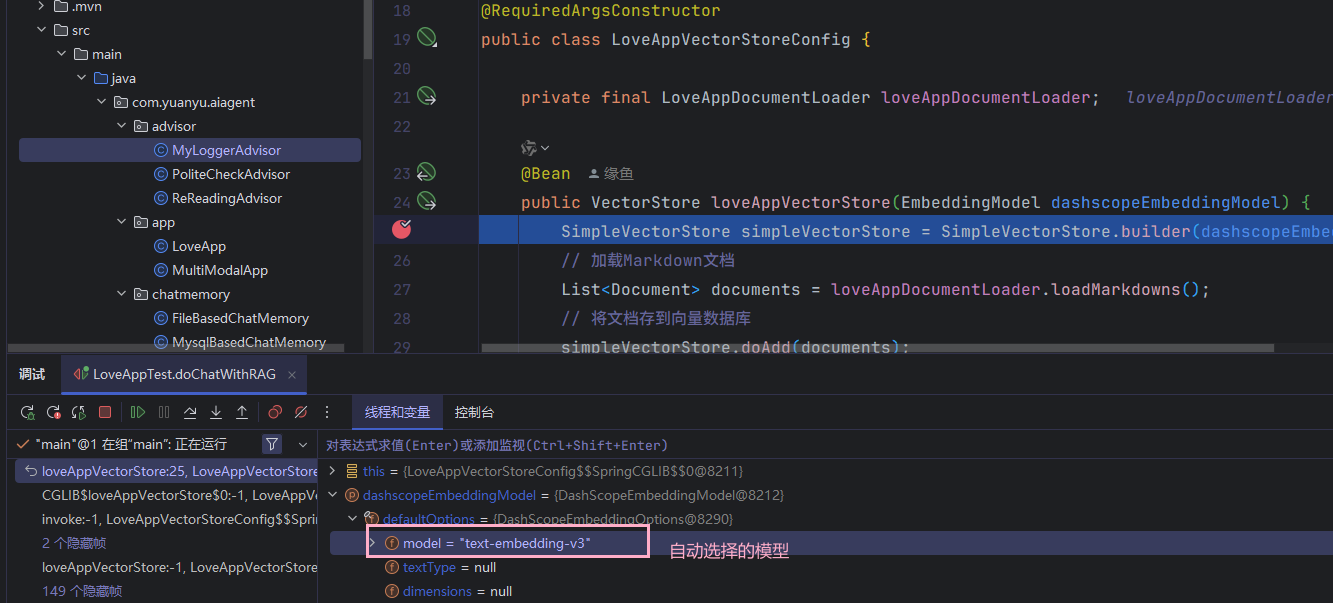This screenshot has width=1333, height=603.
Task: Click the '149 个隐藏帧' hidden frames link
Action: (82, 591)
